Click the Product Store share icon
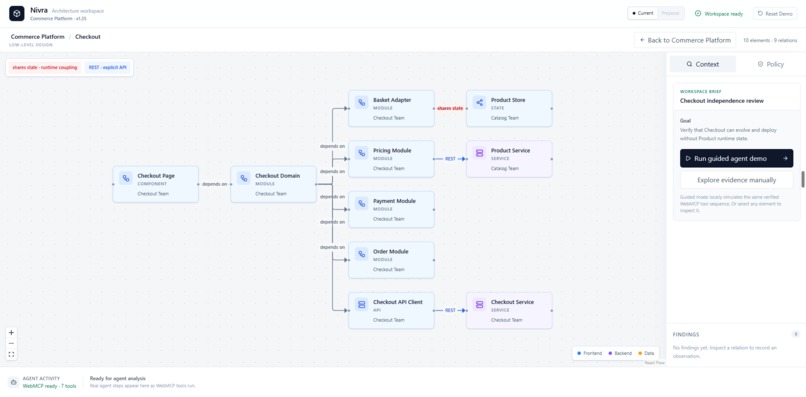 pyautogui.click(x=479, y=103)
